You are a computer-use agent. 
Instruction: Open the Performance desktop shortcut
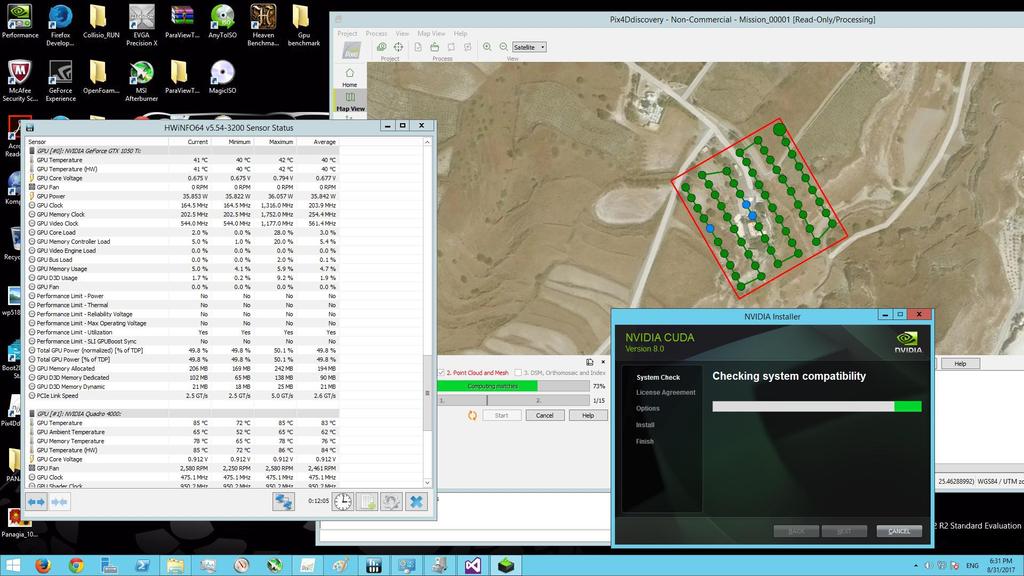click(20, 21)
